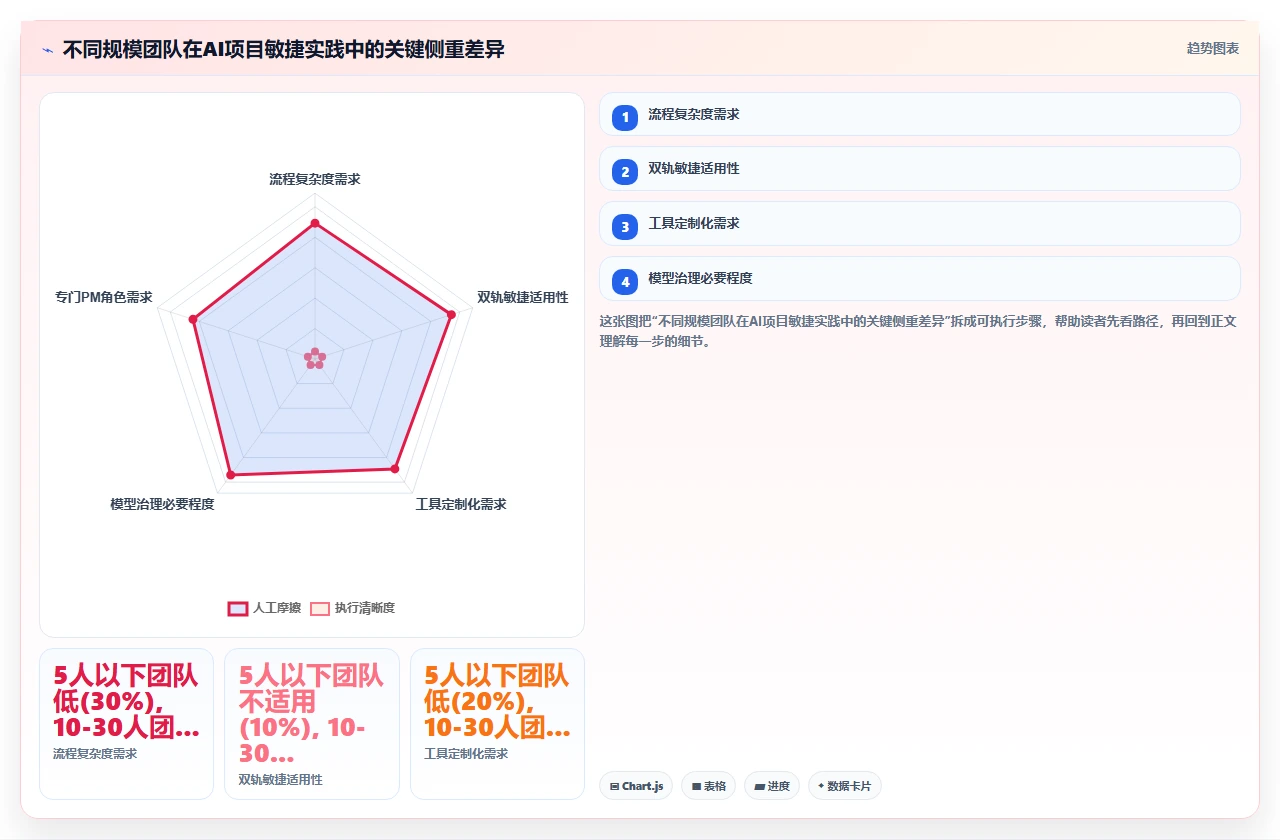This screenshot has width=1280, height=840.
Task: Click the 人工摩擦 legend color box
Action: click(x=238, y=608)
